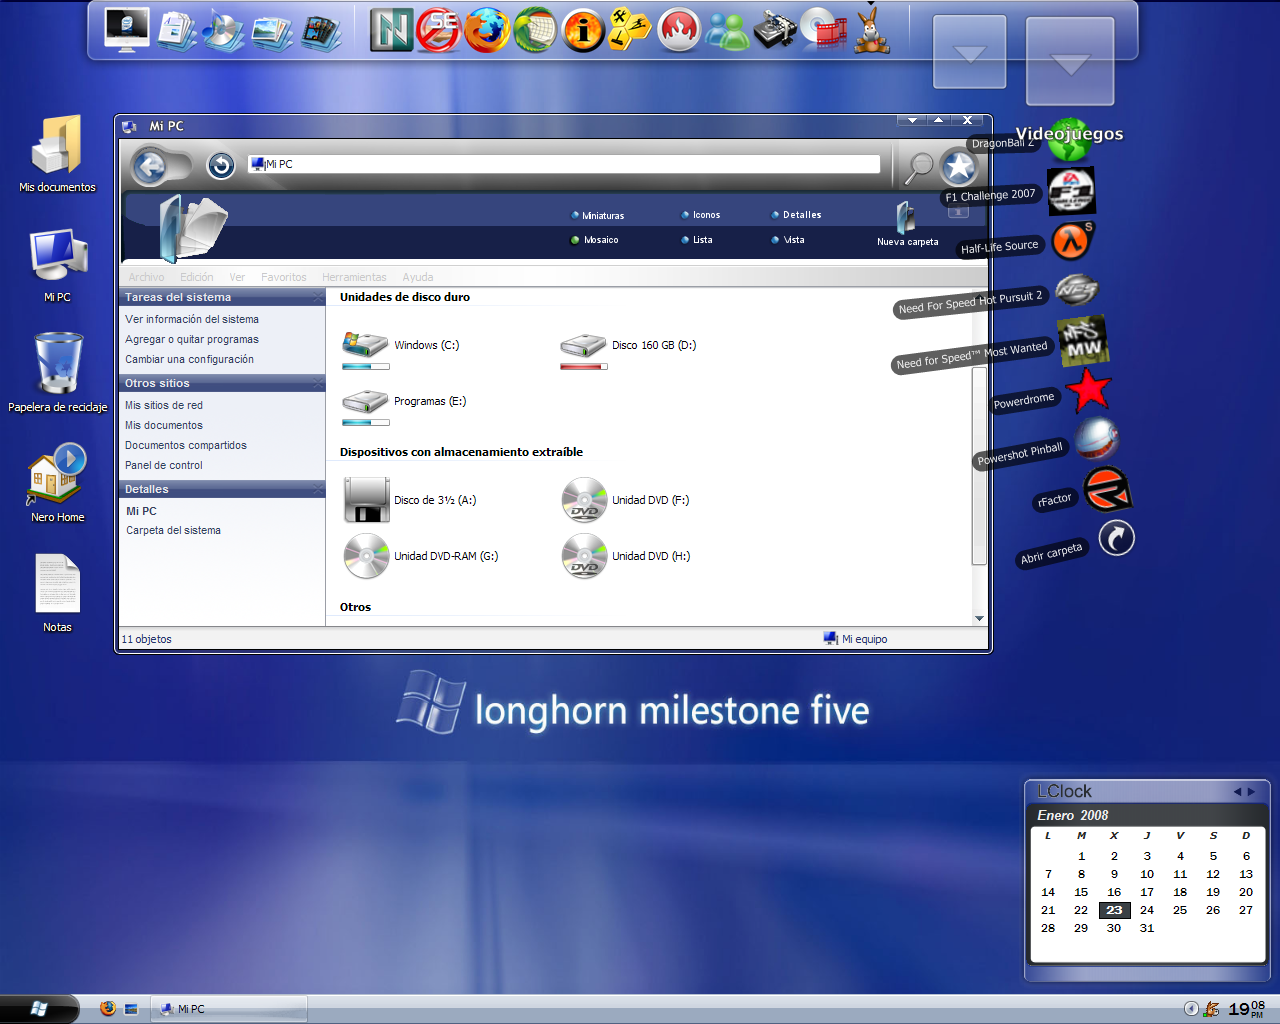The width and height of the screenshot is (1280, 1024).
Task: Open Firefox from the top dock
Action: point(488,30)
